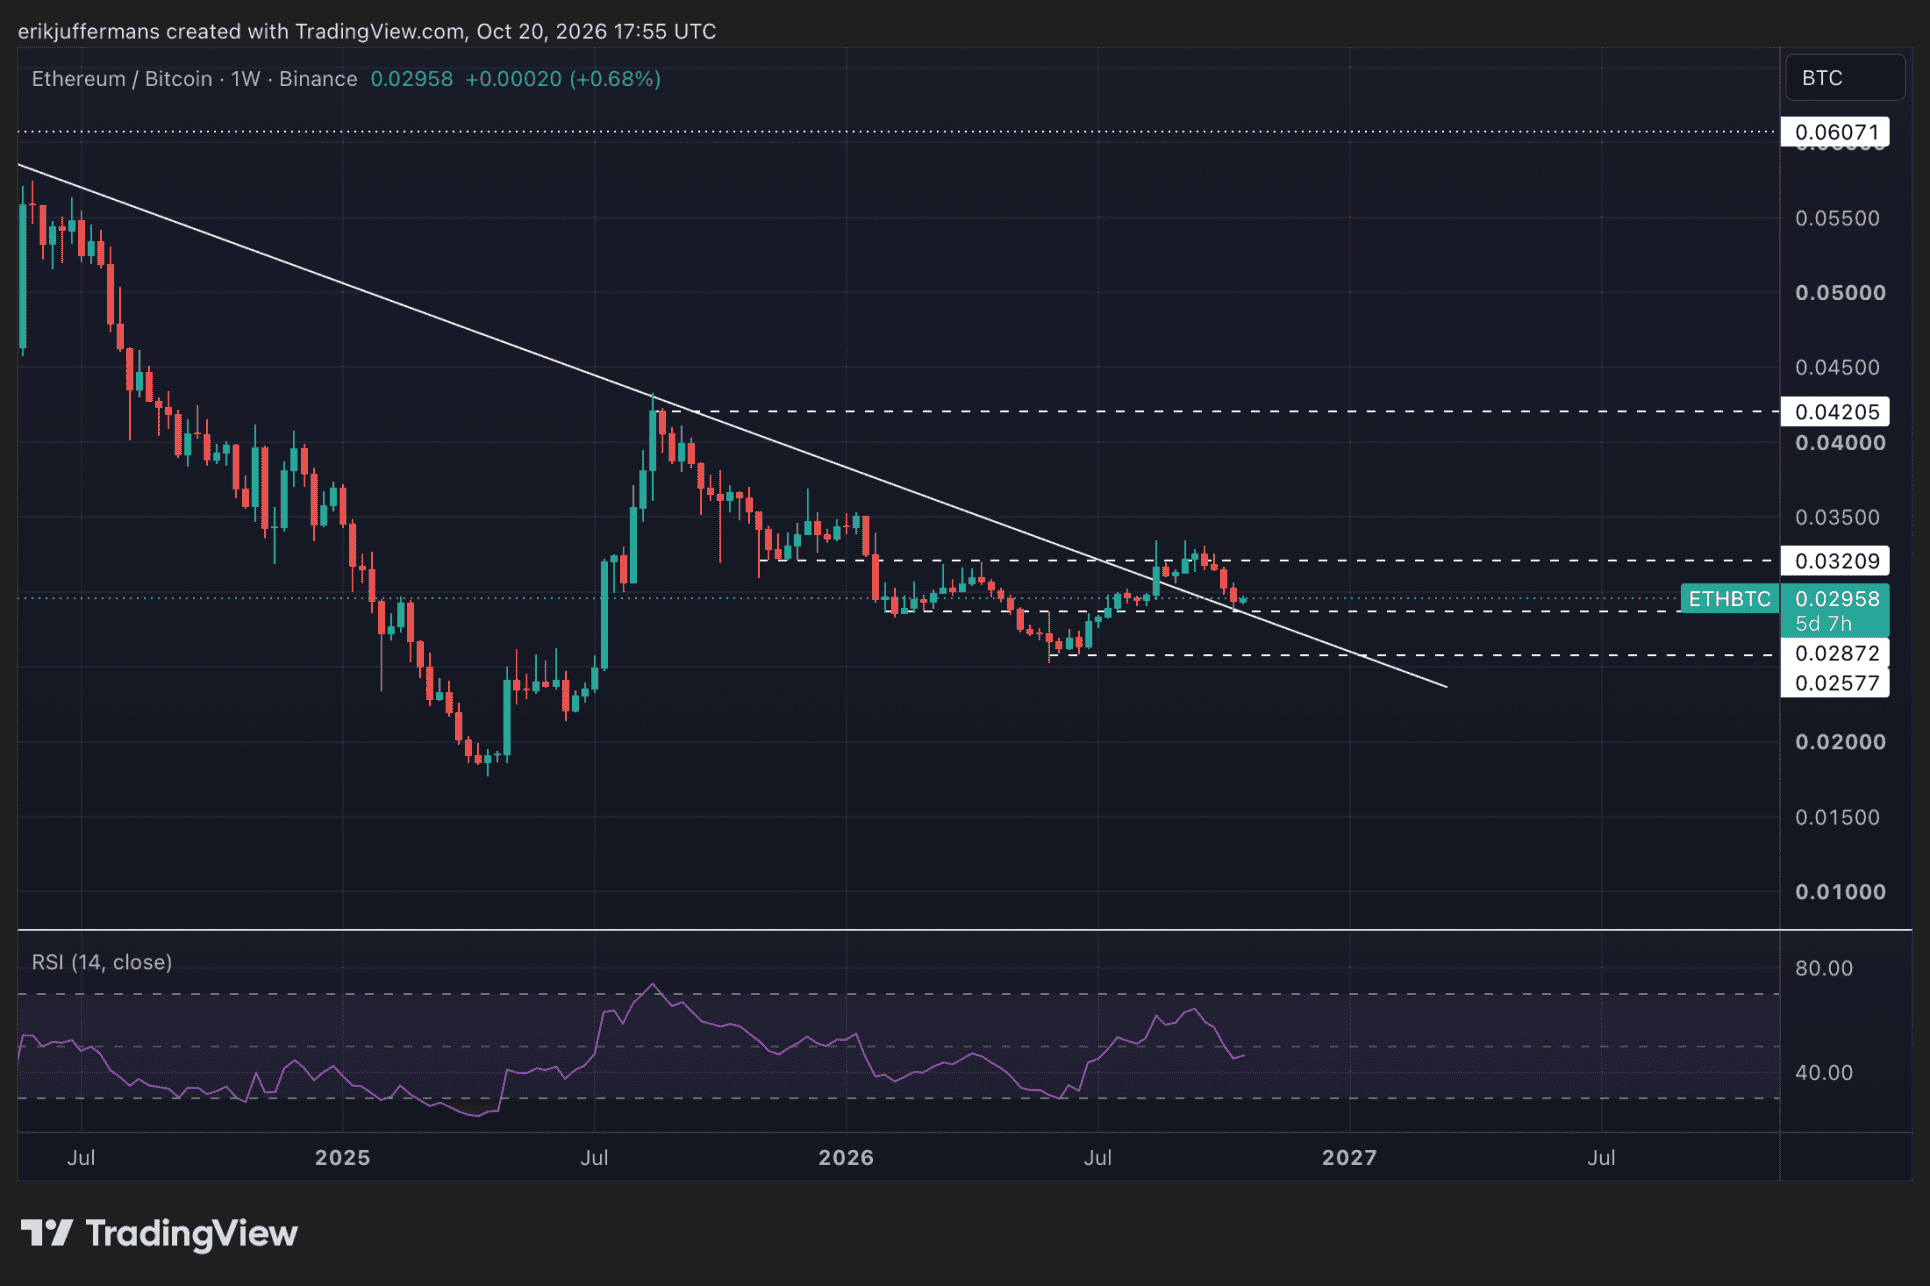
Task: Click the 0.02577 support label
Action: [1835, 683]
